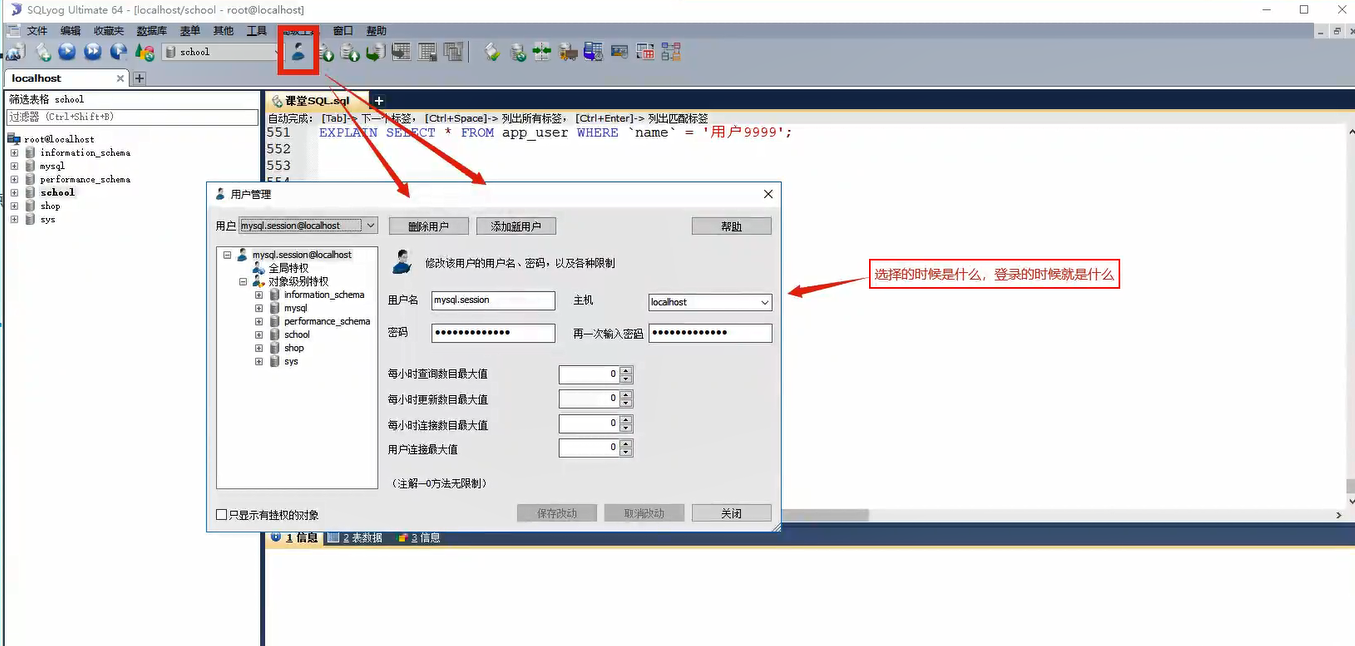Click the scheduled backup icon with clock
The image size is (1355, 646).
[592, 52]
